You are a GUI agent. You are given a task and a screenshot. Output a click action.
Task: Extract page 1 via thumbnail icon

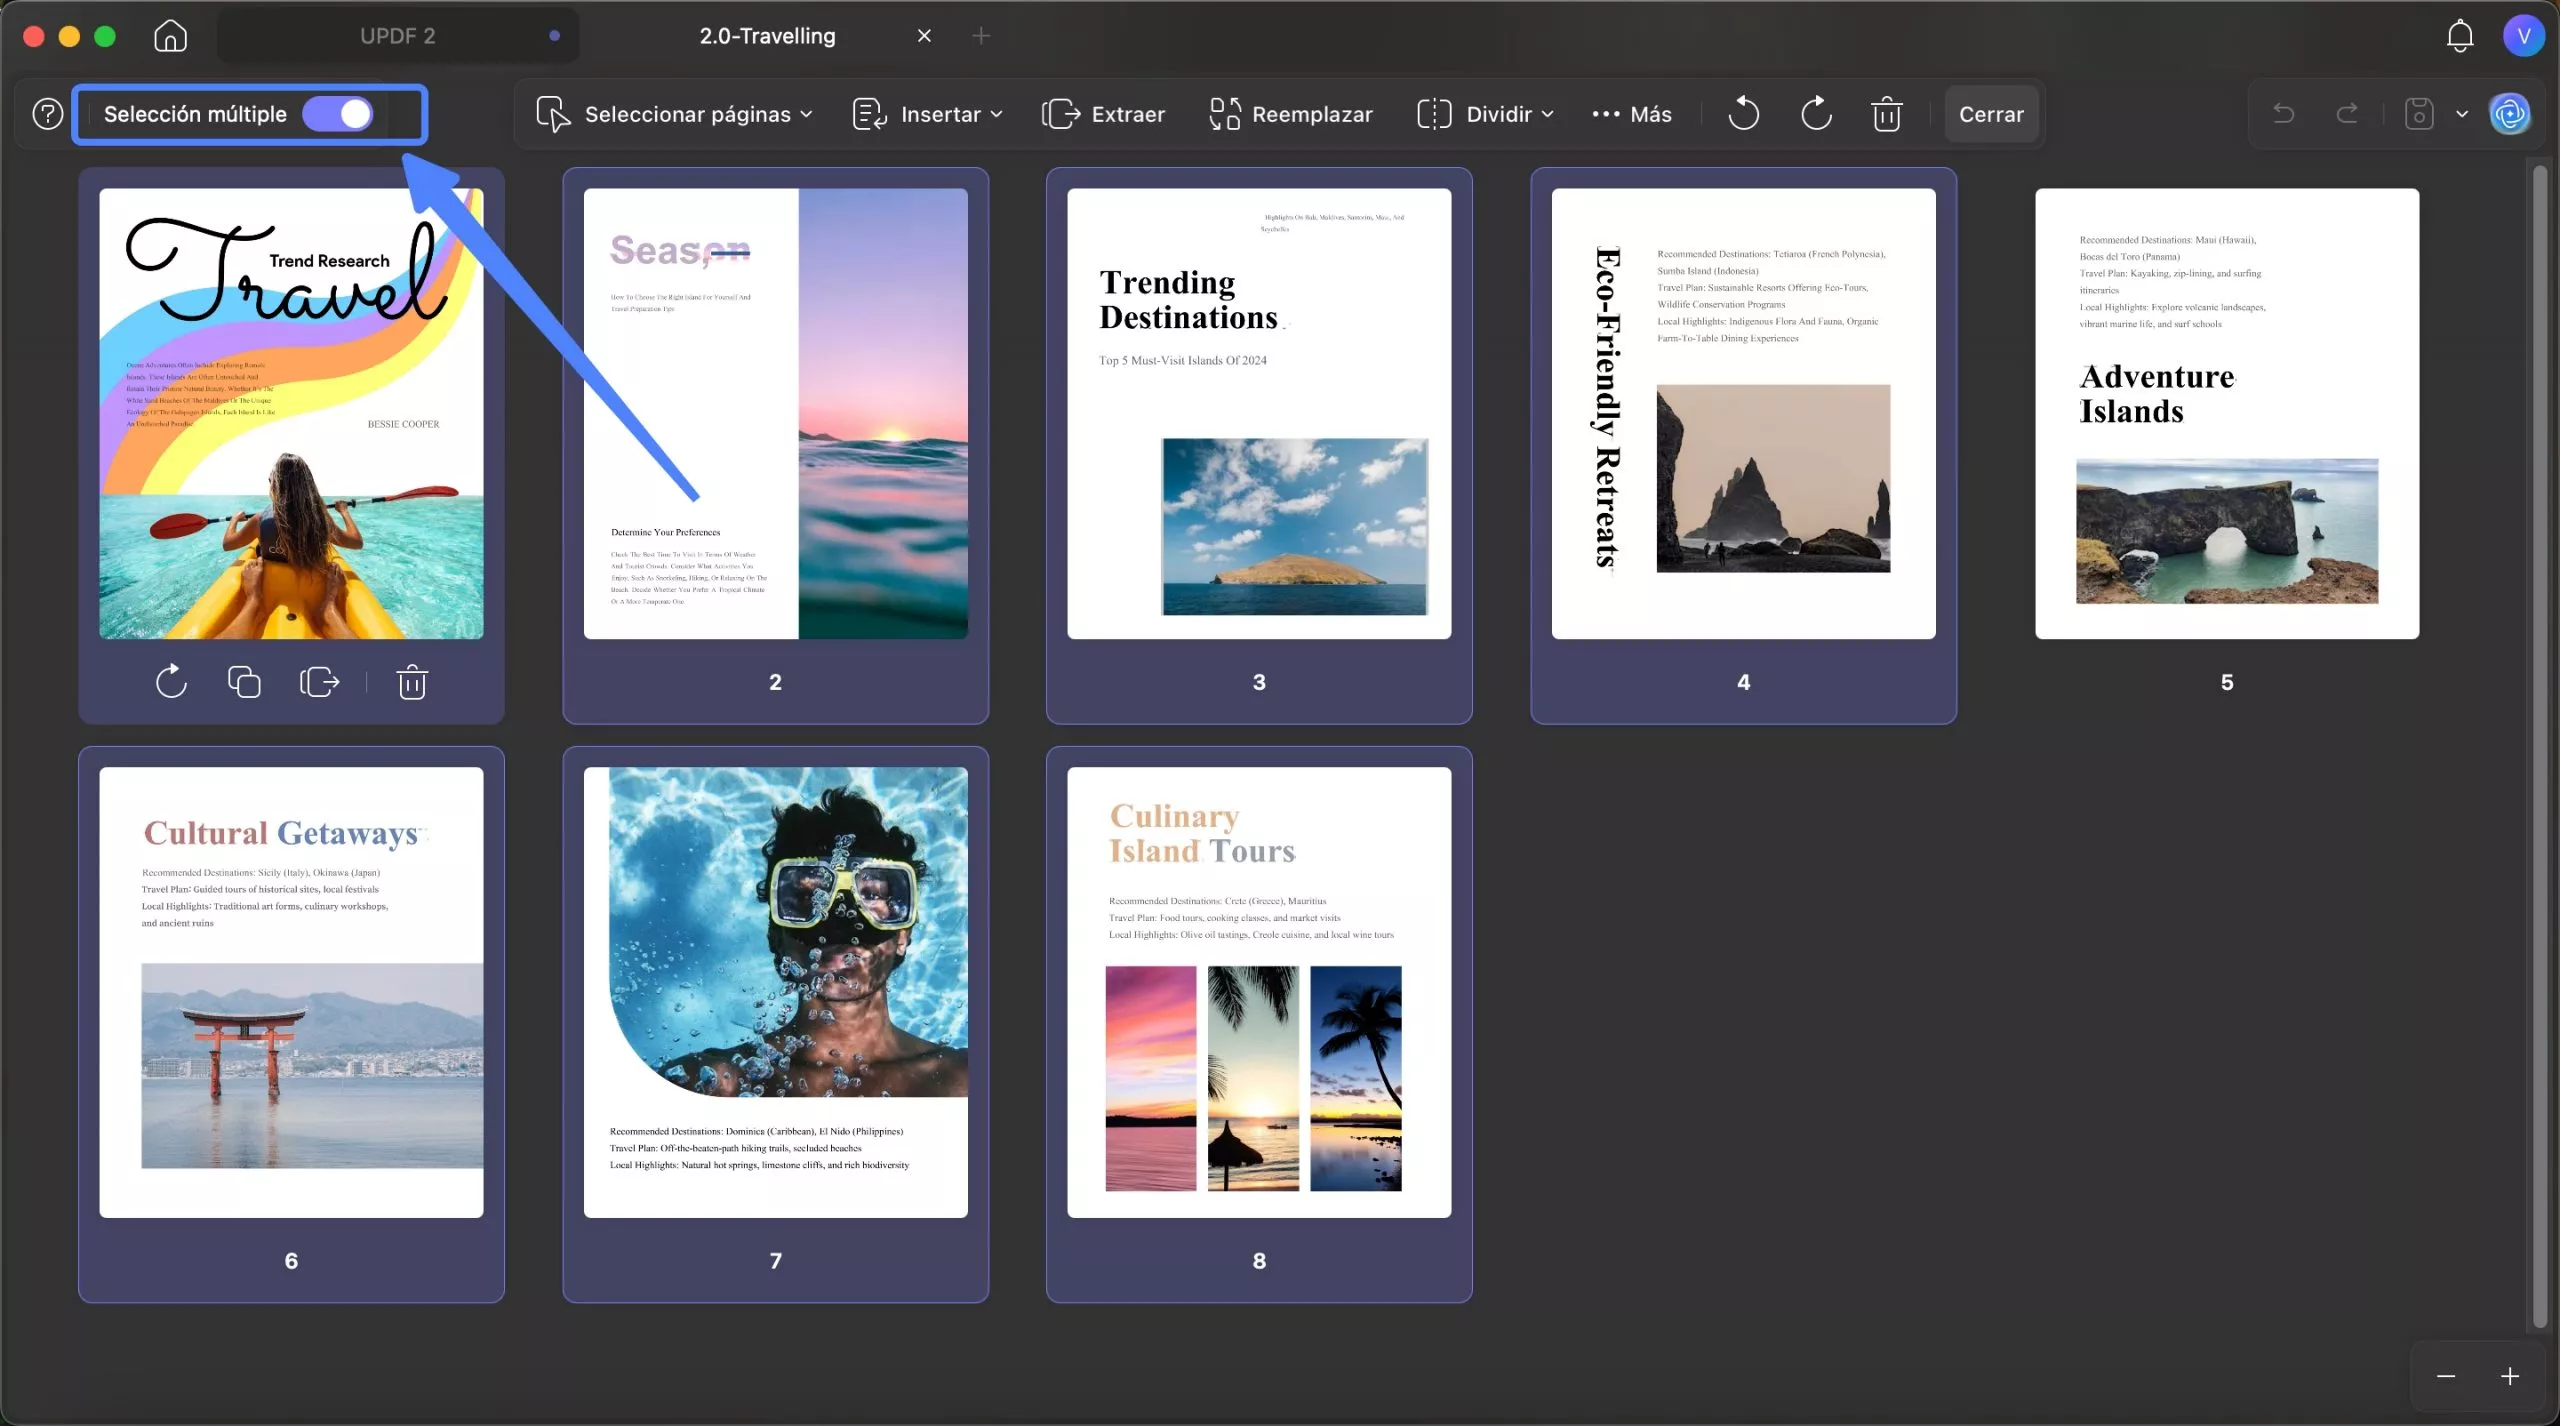tap(319, 682)
